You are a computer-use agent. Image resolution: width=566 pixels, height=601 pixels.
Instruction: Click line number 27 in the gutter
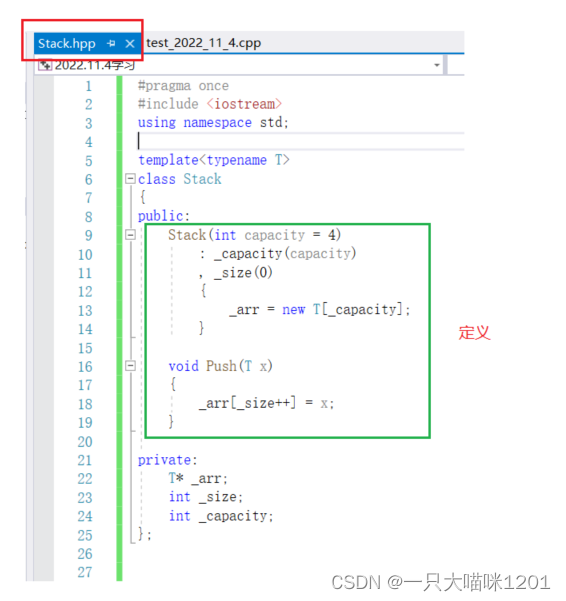click(85, 572)
